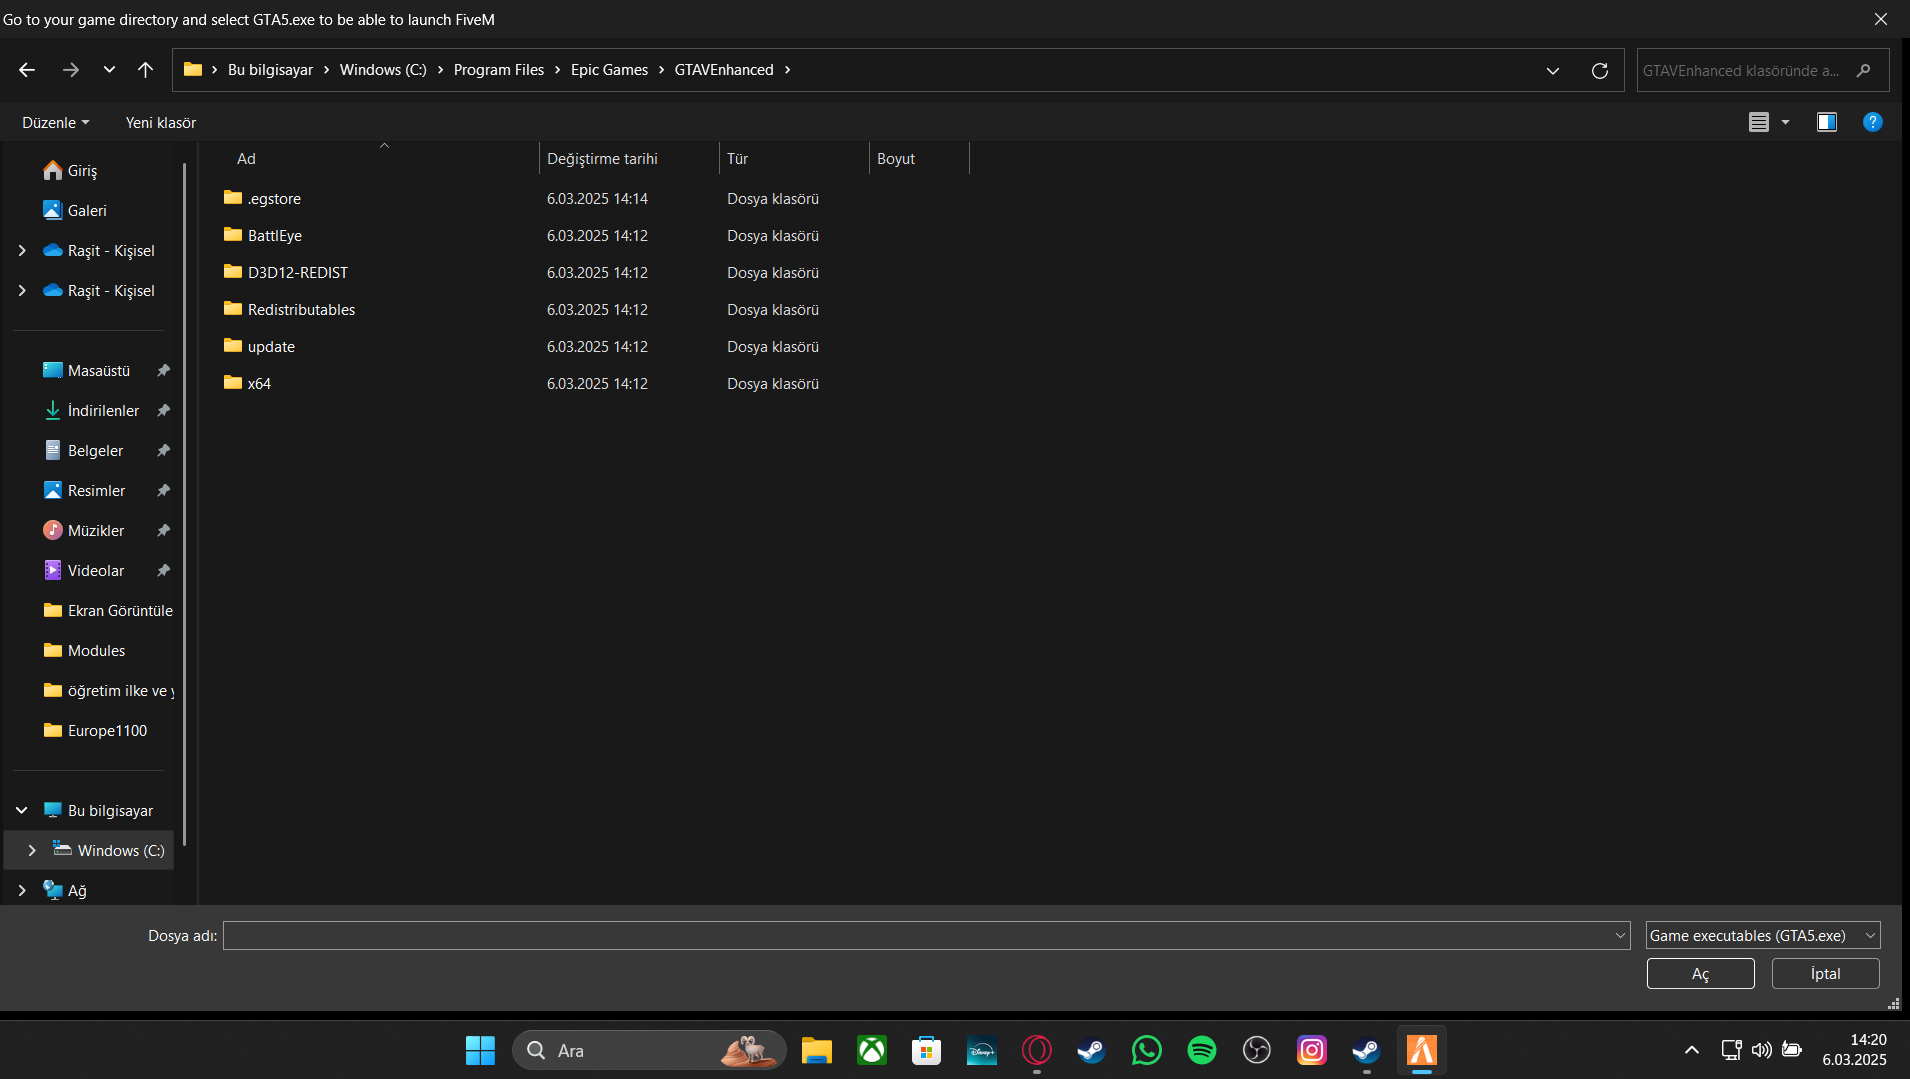
Task: Open the Düzenle menu
Action: tap(56, 122)
